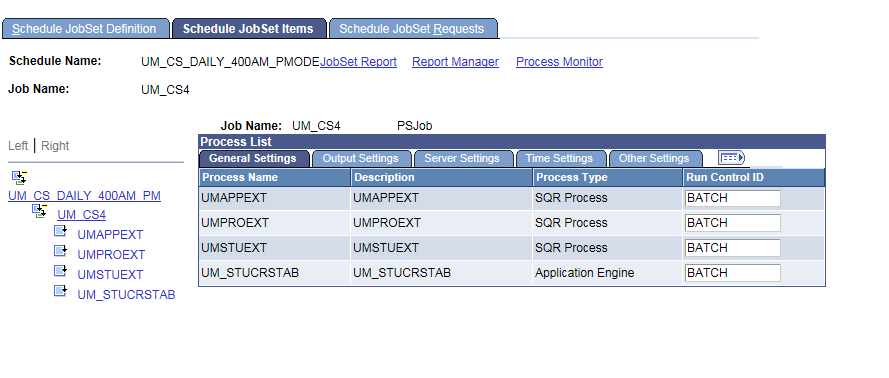Click the icon beside UMPROEXT in tree

click(61, 251)
